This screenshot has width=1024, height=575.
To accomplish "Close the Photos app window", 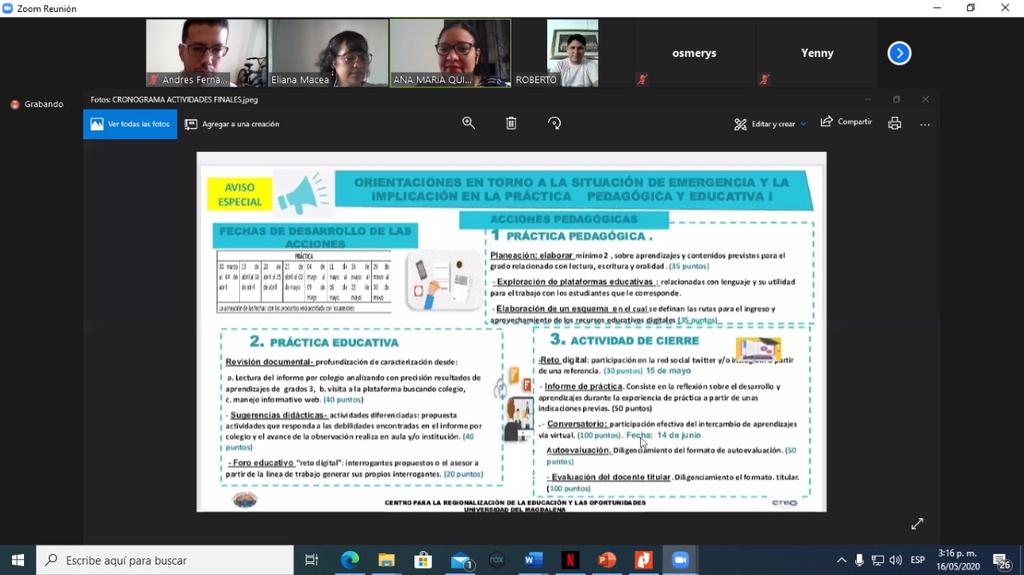I will click(925, 99).
